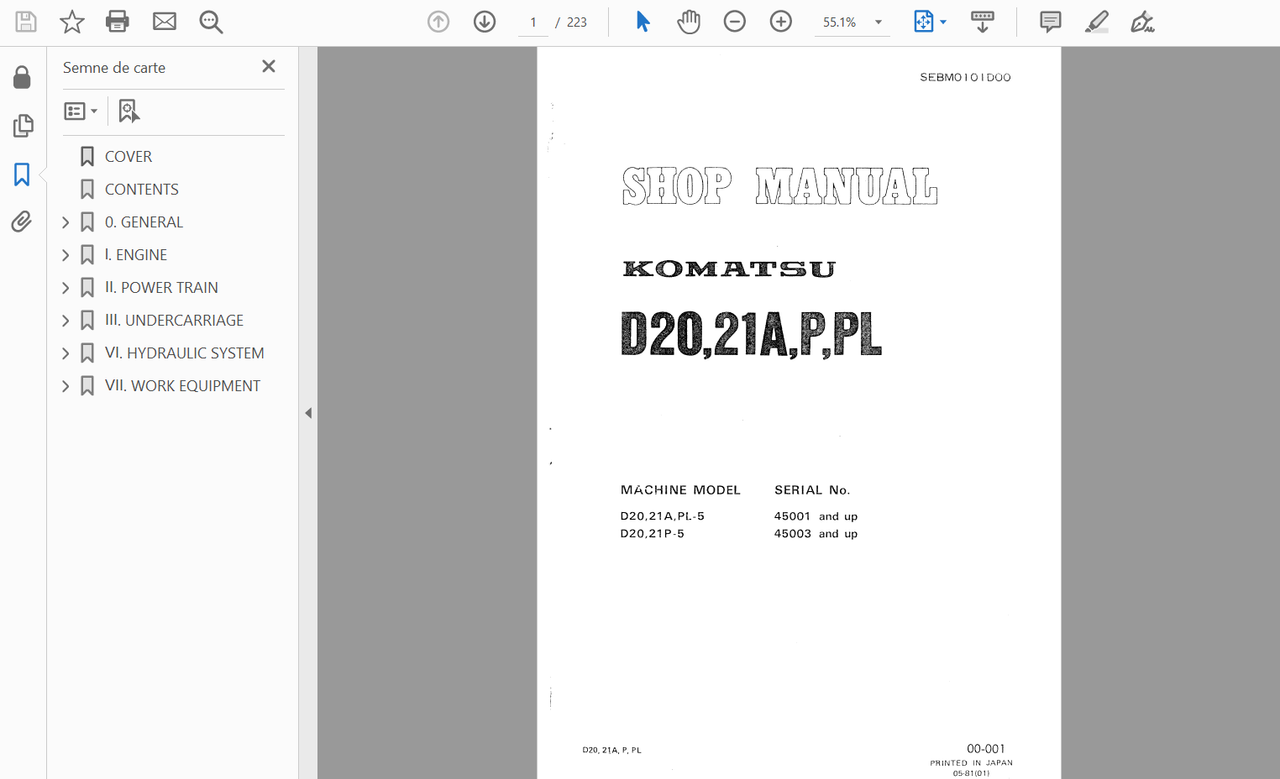The width and height of the screenshot is (1280, 779).
Task: Expand the I. ENGINE bookmark
Action: tap(66, 255)
